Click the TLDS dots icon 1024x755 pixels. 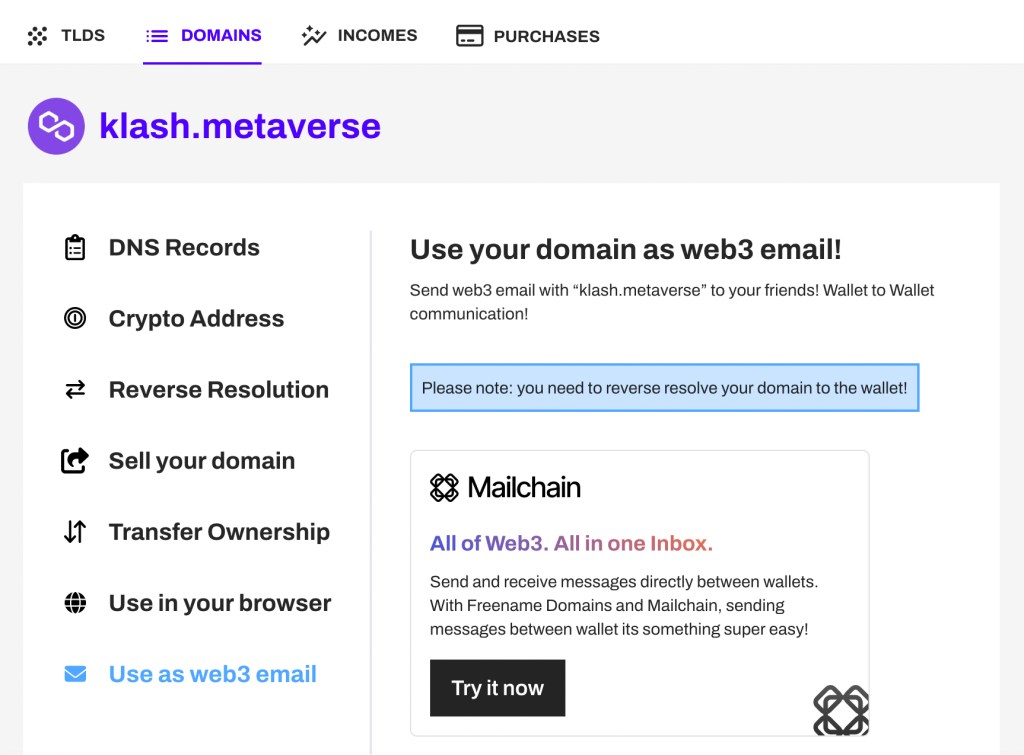[x=37, y=36]
